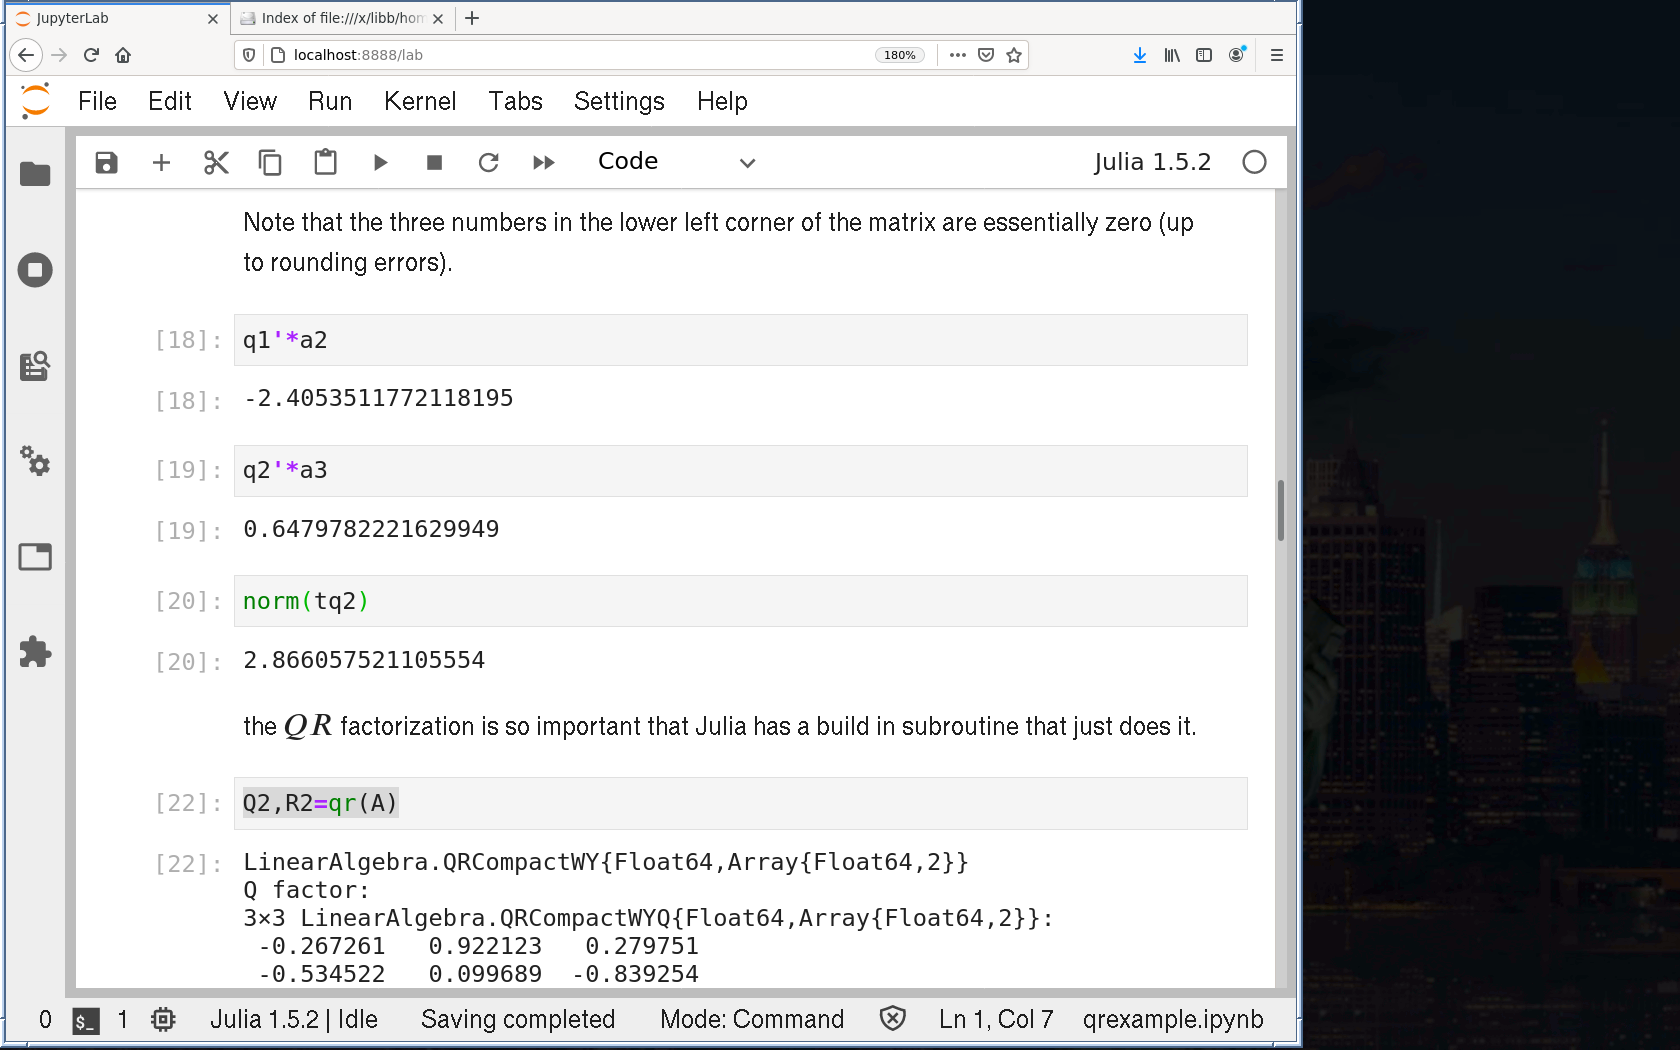Click into the norm(tq2) code cell
This screenshot has width=1680, height=1050.
point(740,601)
